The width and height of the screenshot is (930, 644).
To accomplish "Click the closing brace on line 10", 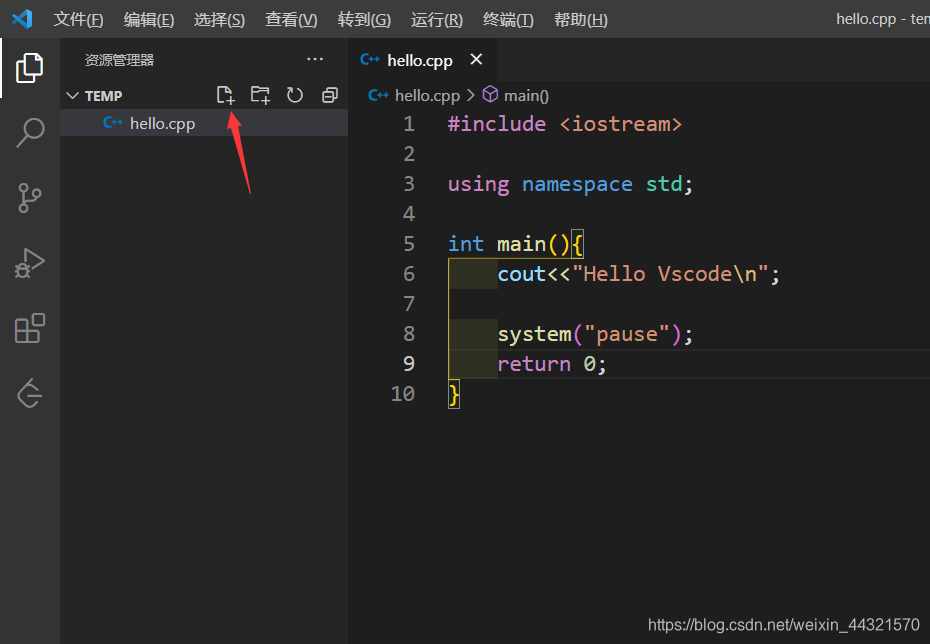I will pyautogui.click(x=454, y=394).
